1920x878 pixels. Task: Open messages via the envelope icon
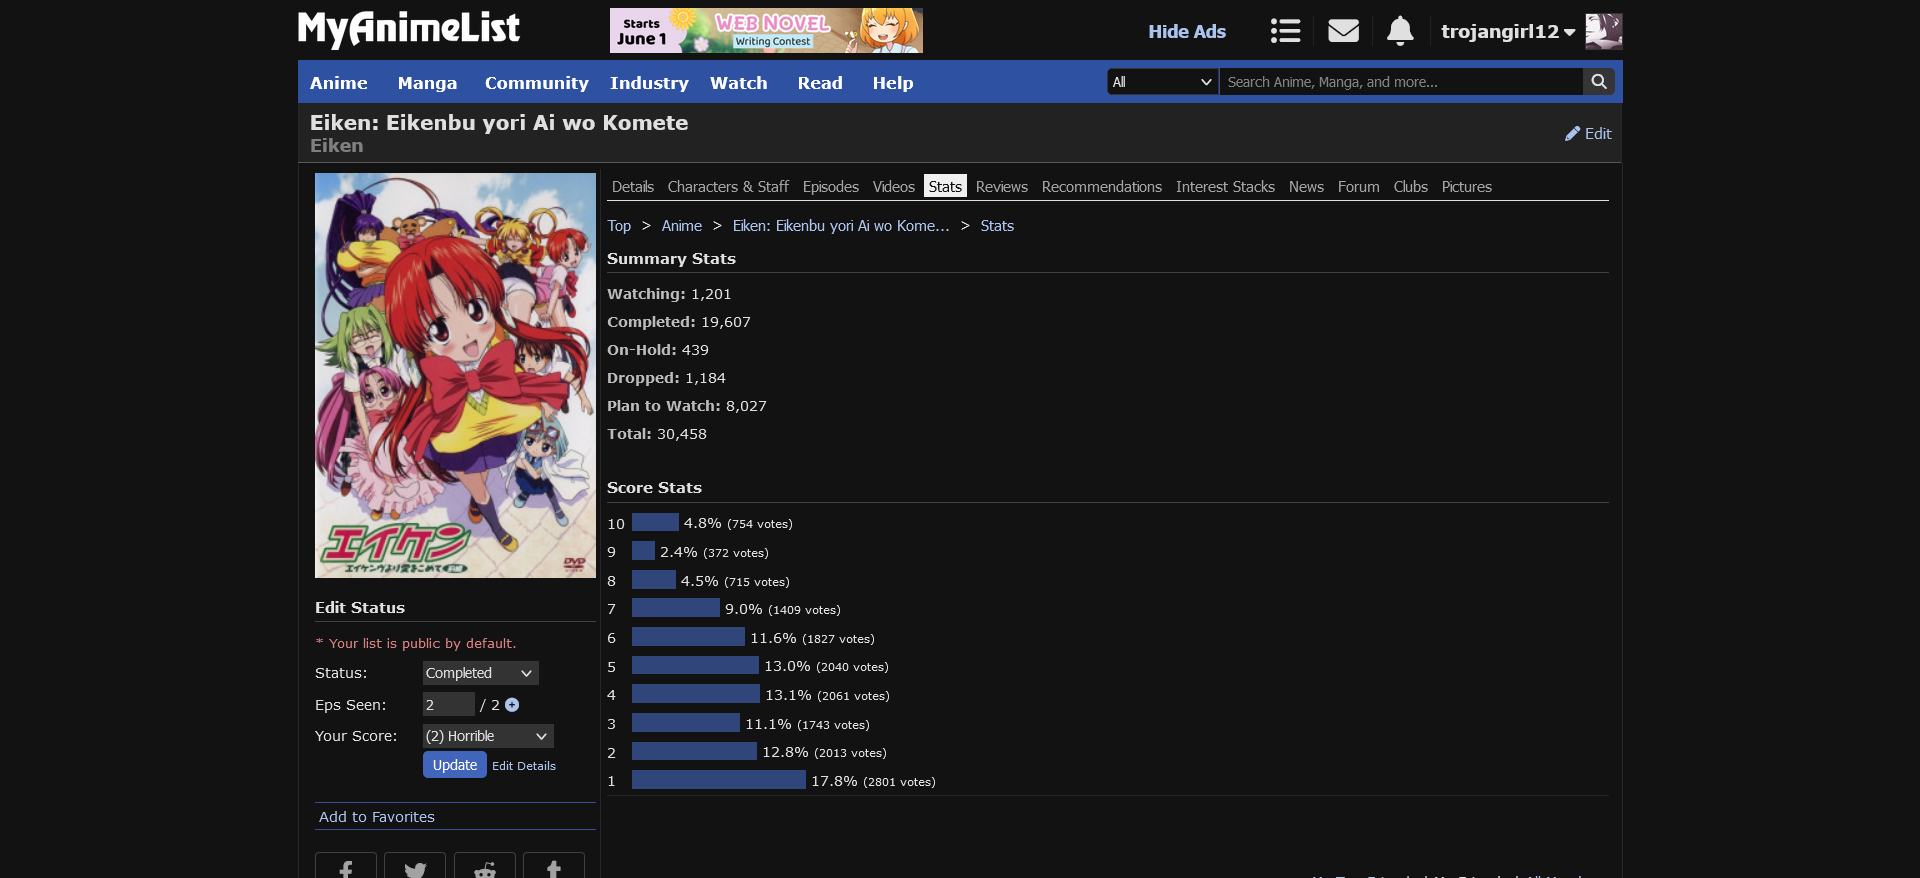[1343, 31]
